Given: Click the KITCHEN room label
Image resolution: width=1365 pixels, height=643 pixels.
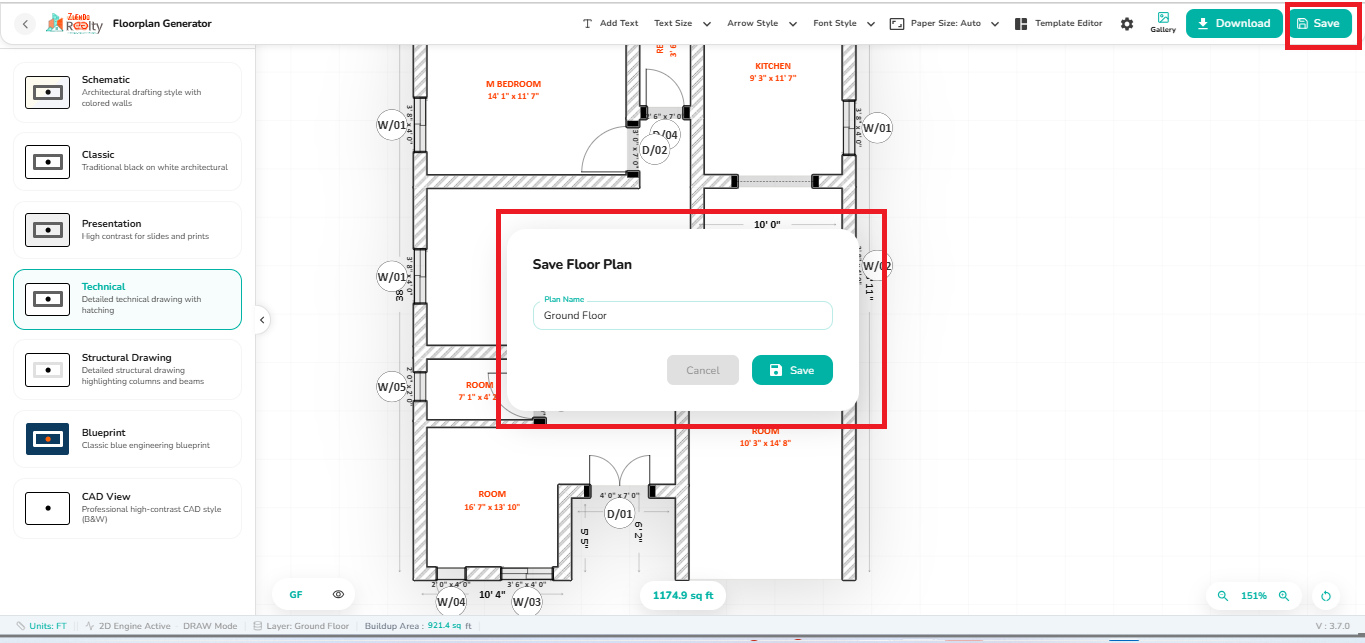Looking at the screenshot, I should [773, 72].
